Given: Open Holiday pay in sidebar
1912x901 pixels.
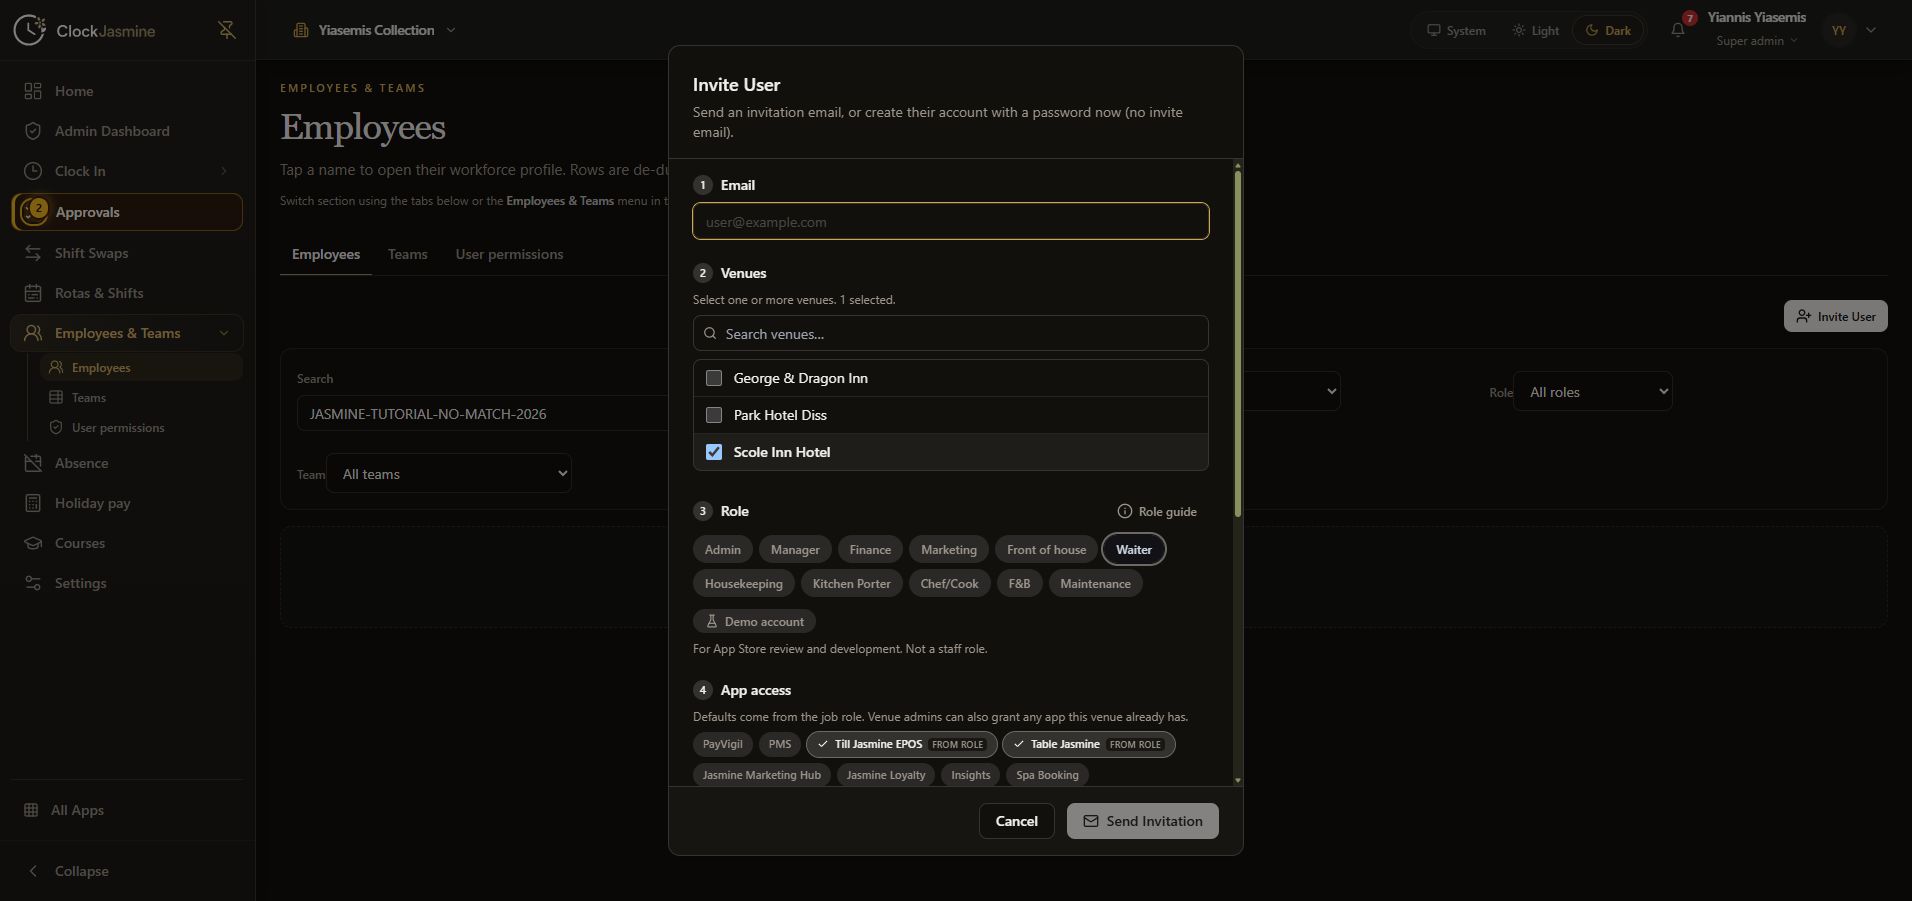Looking at the screenshot, I should 127,503.
